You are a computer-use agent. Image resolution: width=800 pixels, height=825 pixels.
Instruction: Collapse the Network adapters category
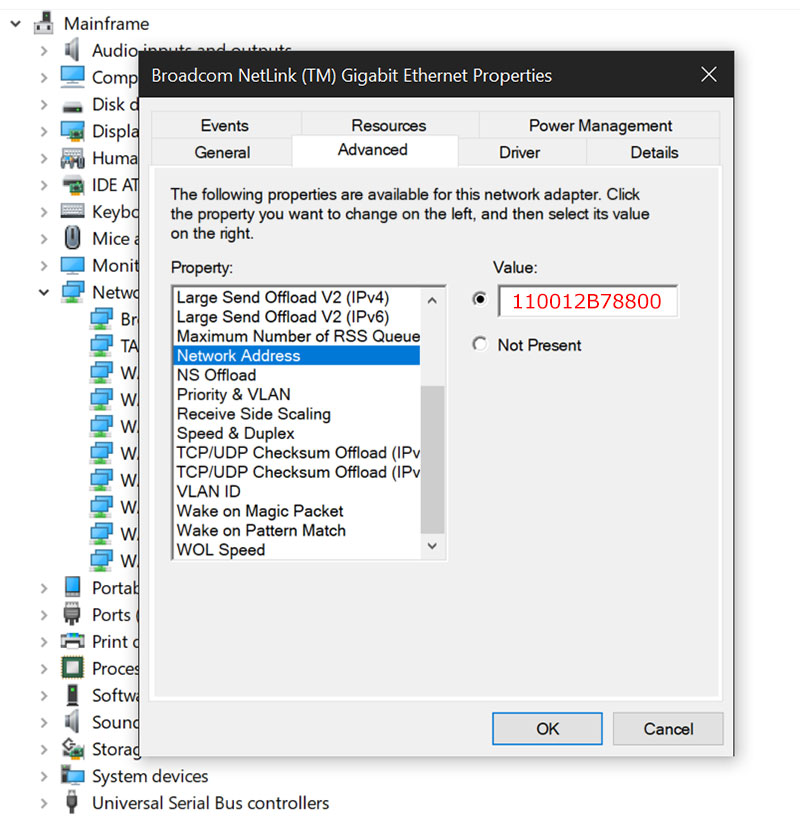(x=43, y=292)
